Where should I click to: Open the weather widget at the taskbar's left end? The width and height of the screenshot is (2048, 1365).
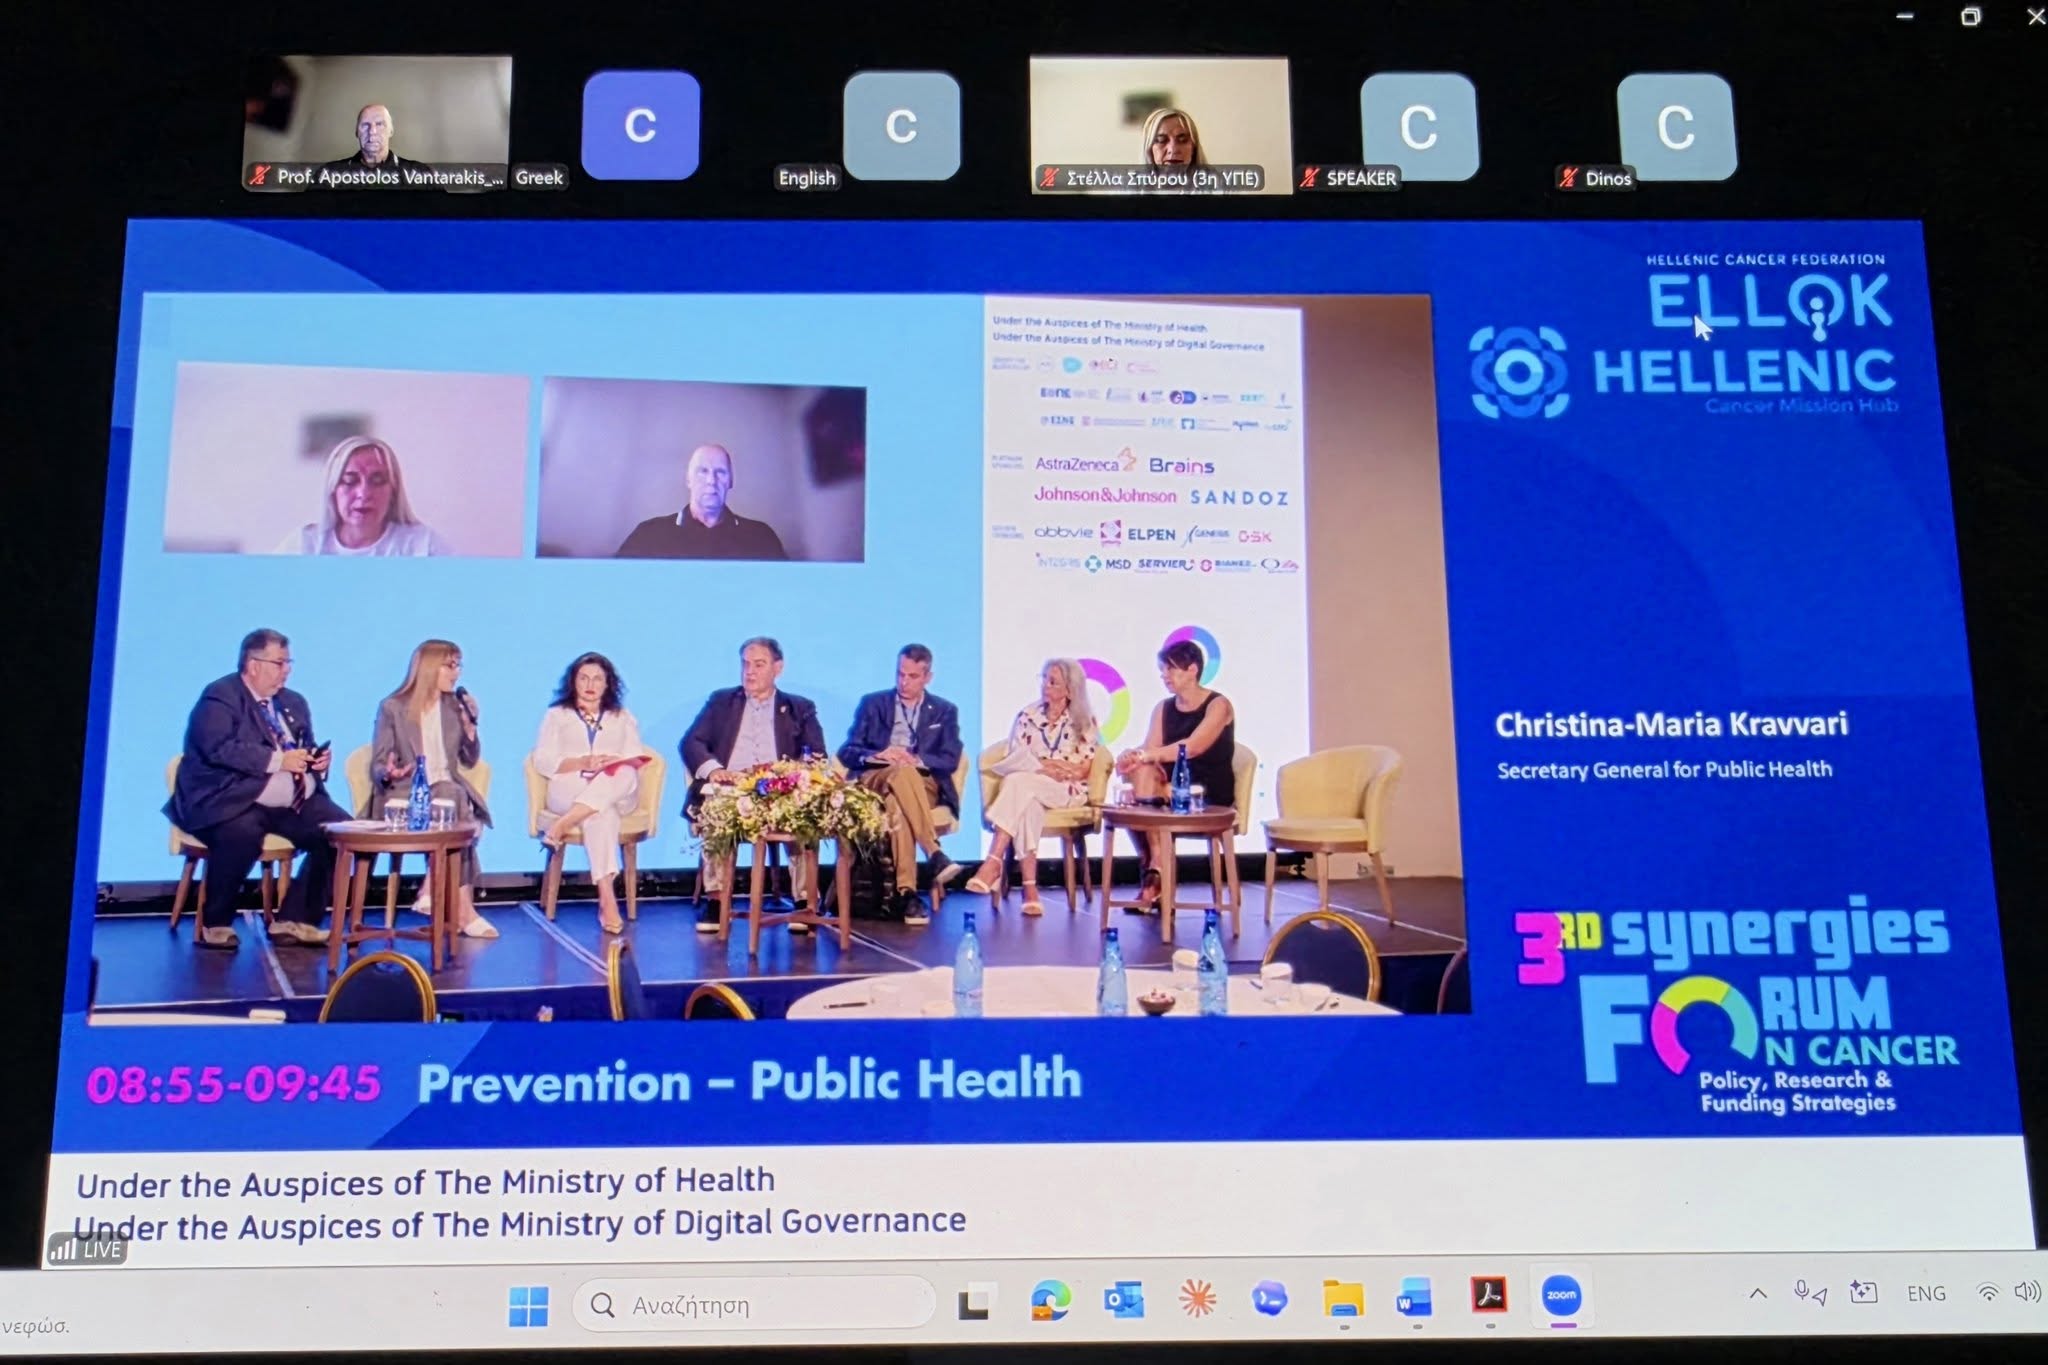[35, 1326]
